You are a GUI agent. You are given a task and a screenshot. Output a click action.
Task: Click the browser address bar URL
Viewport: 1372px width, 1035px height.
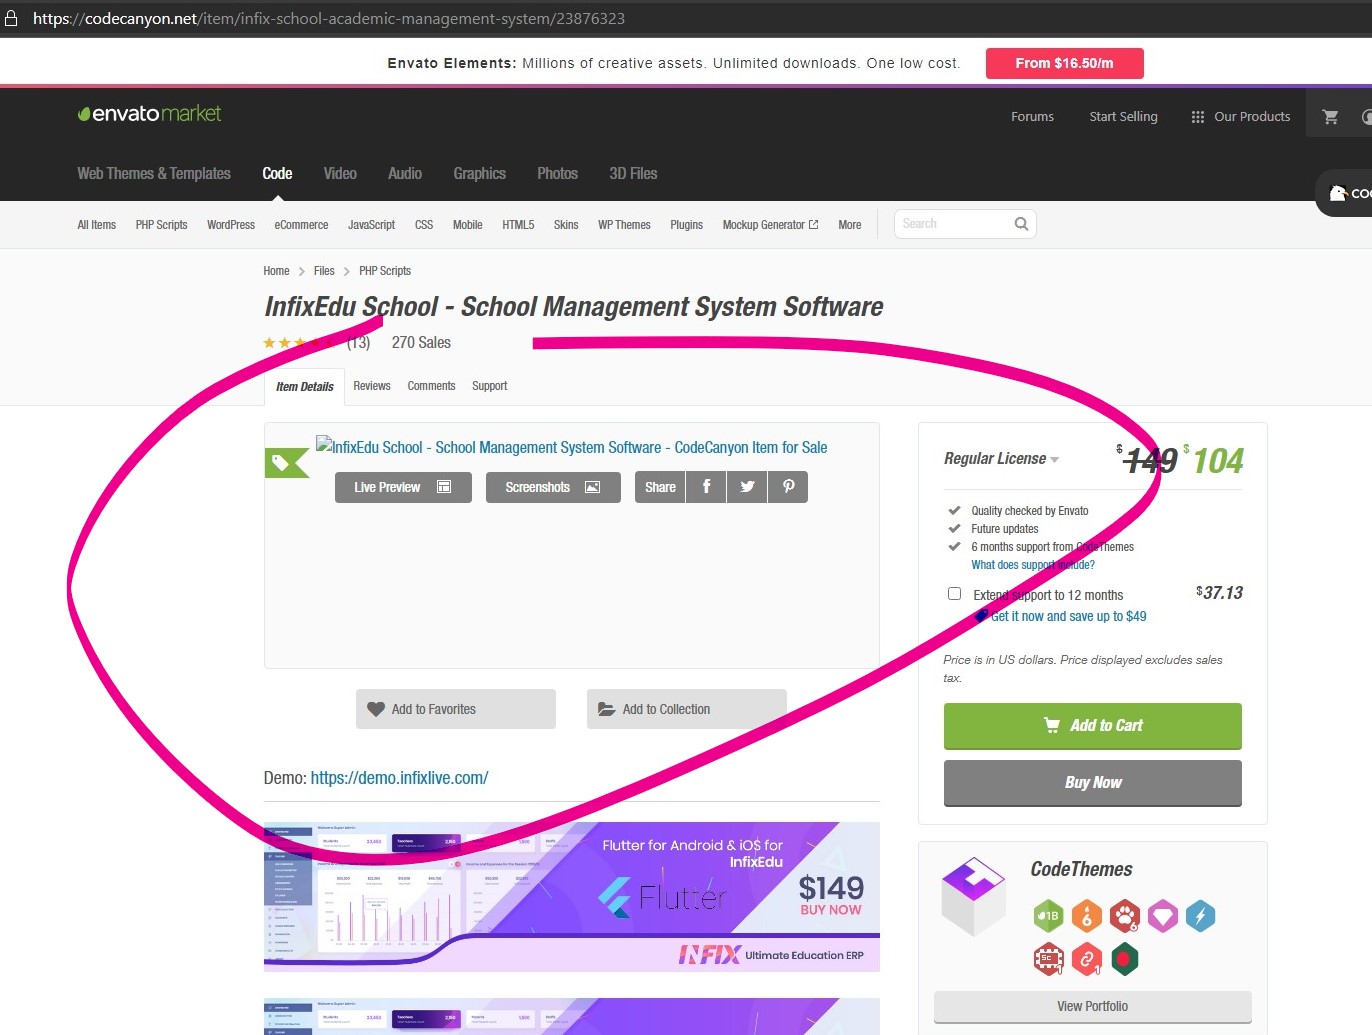pos(329,18)
